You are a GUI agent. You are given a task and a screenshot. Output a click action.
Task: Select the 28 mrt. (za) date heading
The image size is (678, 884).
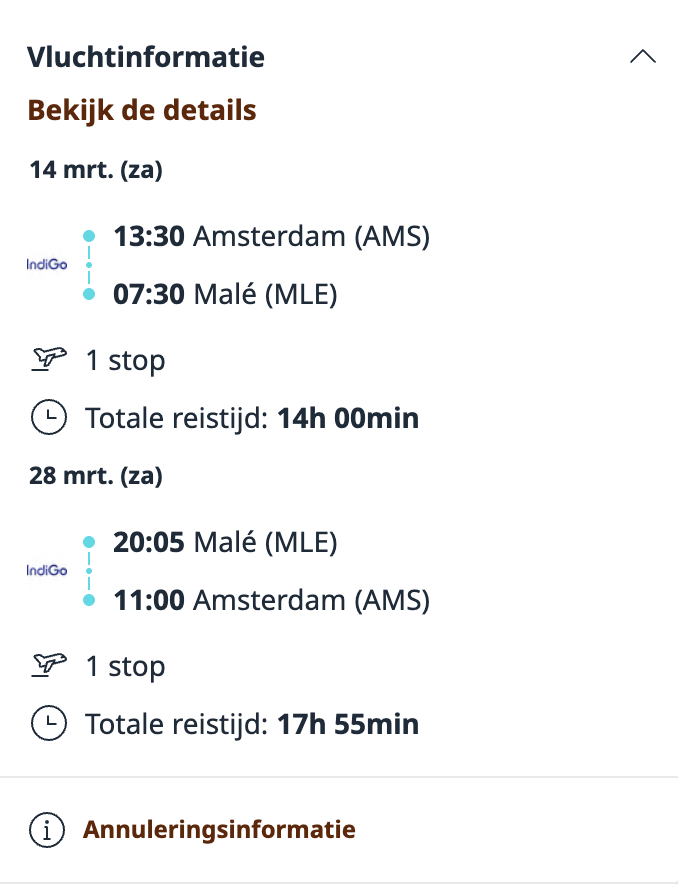[x=95, y=475]
